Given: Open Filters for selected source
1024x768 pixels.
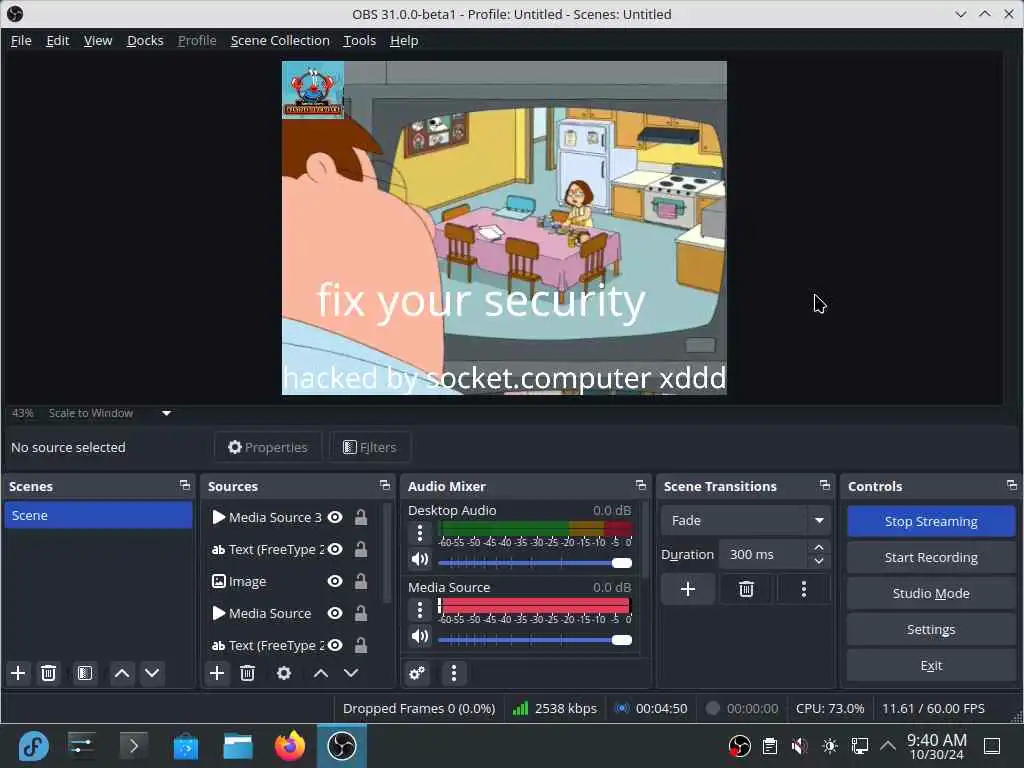Looking at the screenshot, I should pyautogui.click(x=370, y=447).
